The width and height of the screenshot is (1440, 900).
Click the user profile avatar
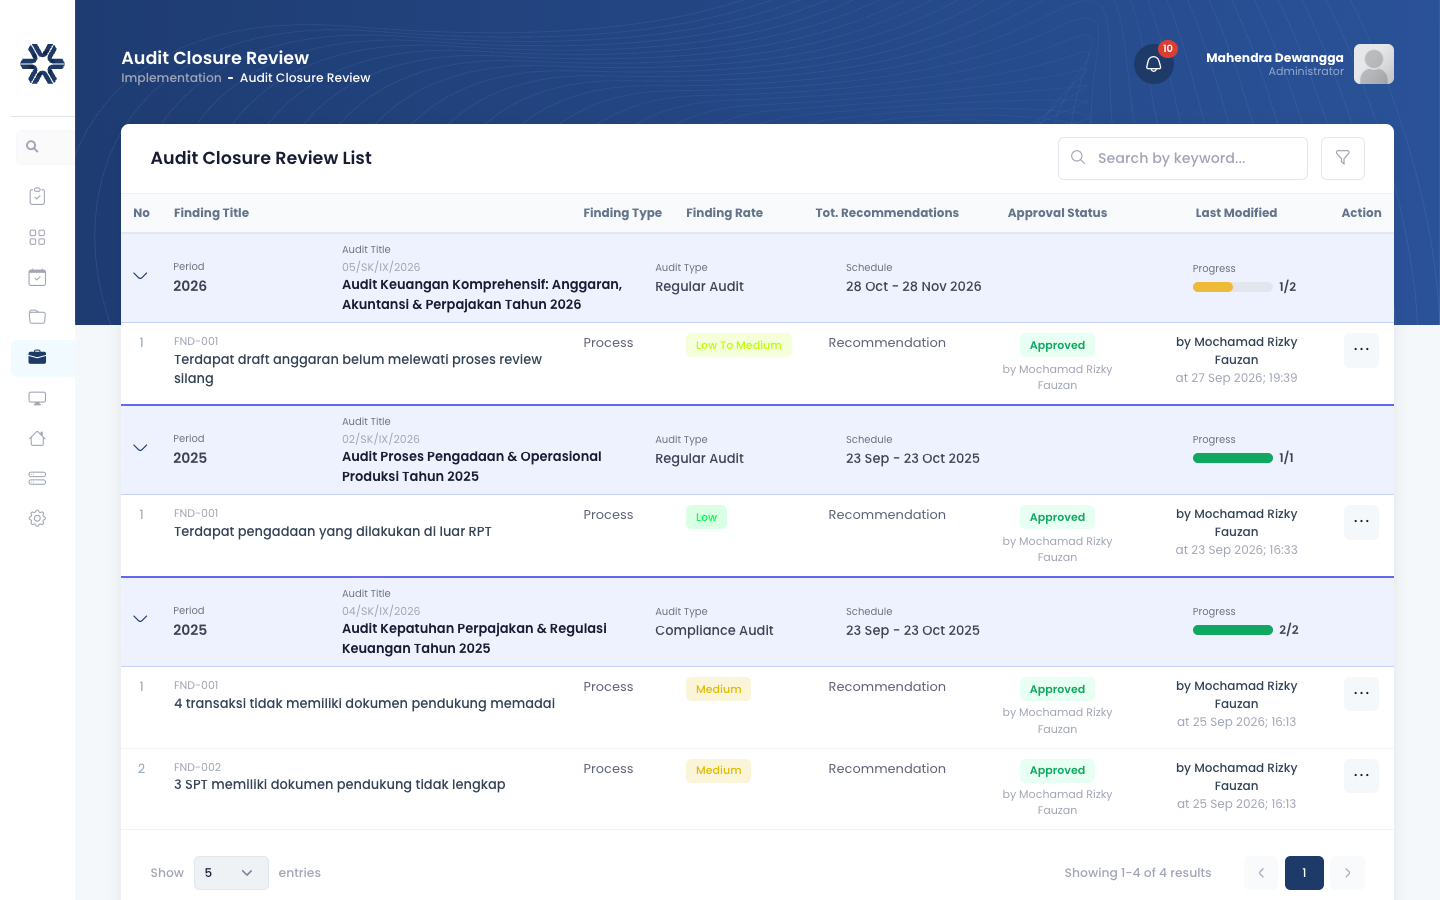(x=1374, y=64)
